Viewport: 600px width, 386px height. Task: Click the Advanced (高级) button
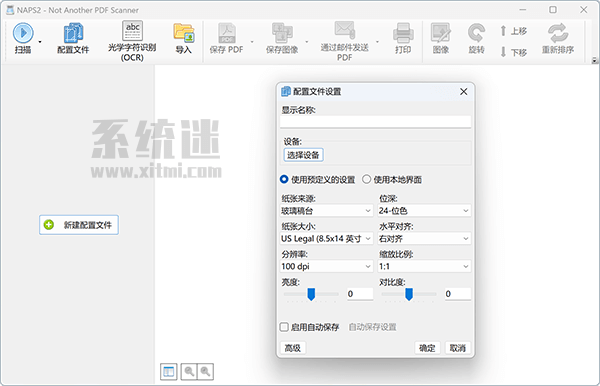[x=293, y=348]
